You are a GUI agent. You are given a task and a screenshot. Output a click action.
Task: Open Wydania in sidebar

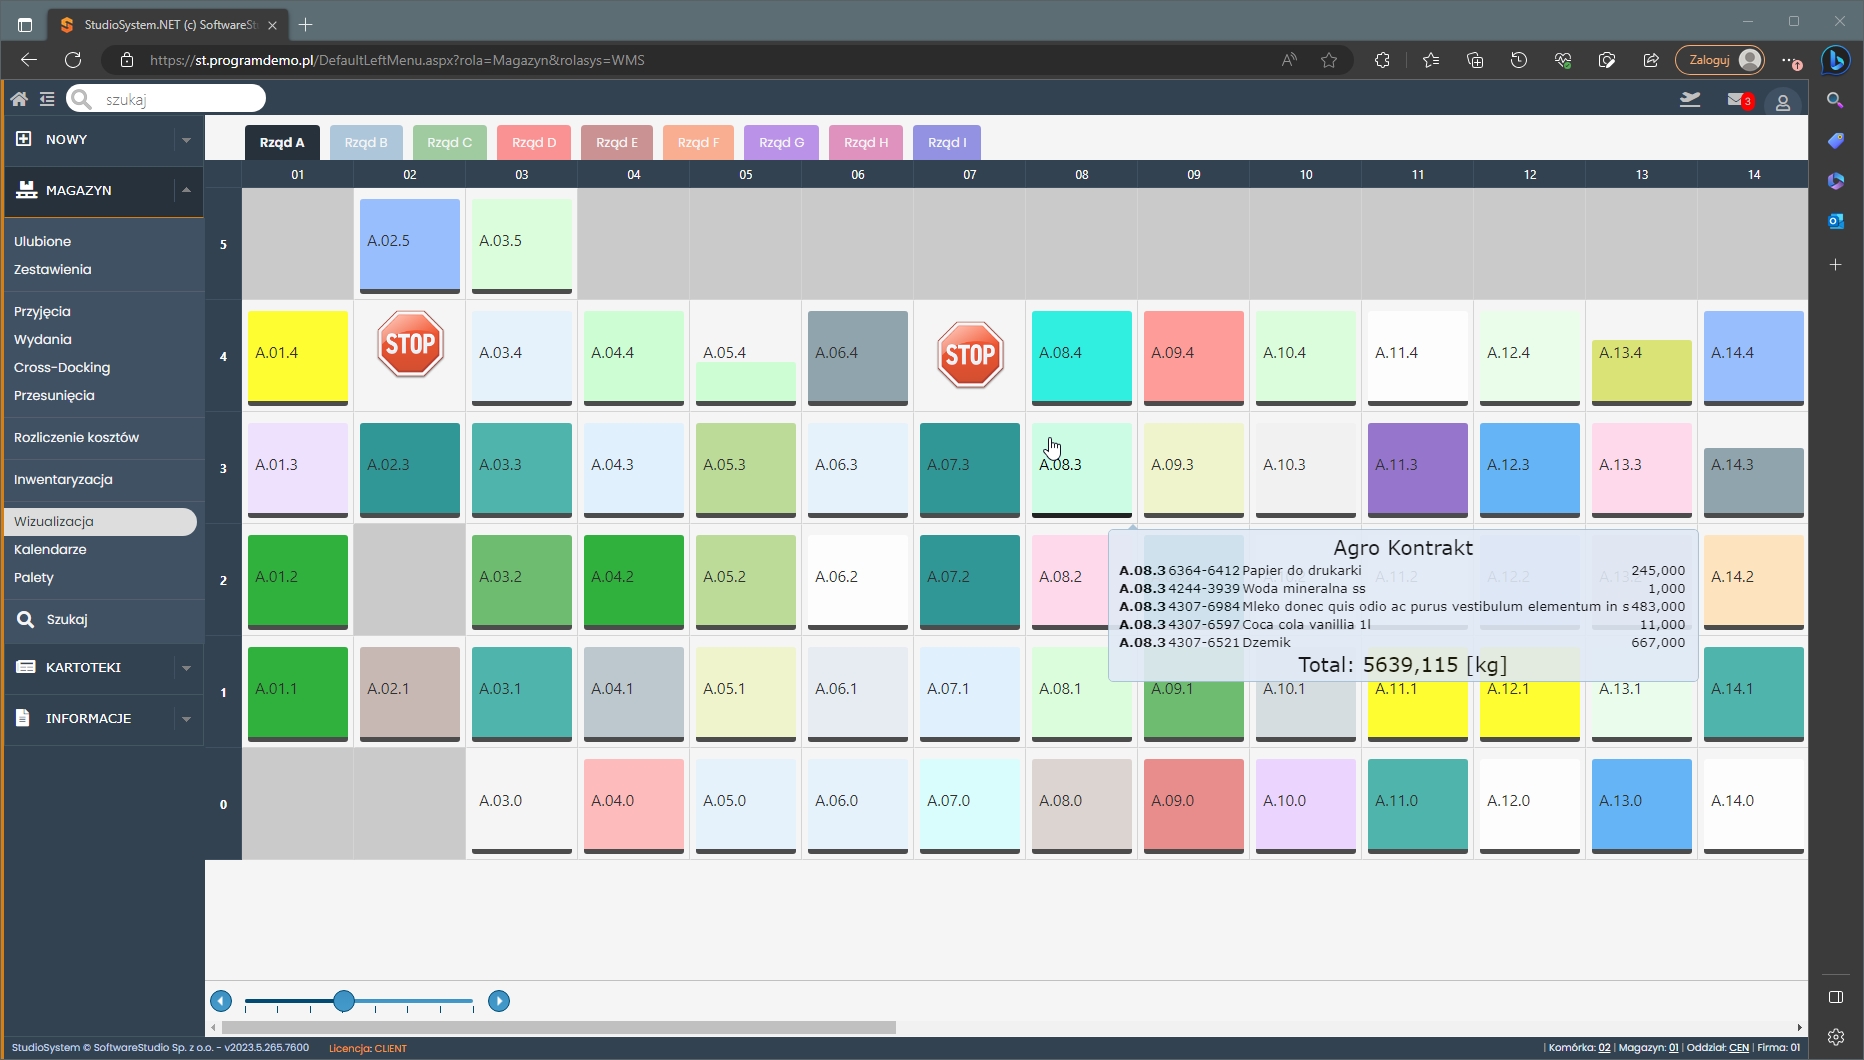click(x=43, y=340)
